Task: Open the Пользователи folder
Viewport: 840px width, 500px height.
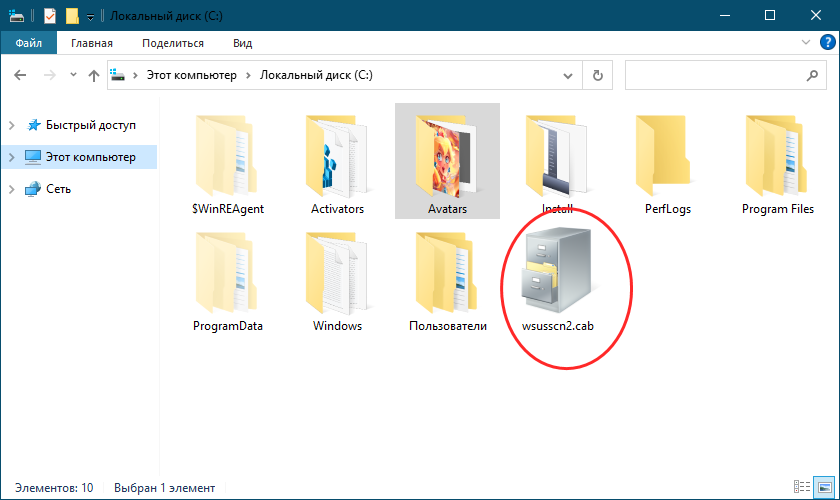Action: click(x=447, y=280)
